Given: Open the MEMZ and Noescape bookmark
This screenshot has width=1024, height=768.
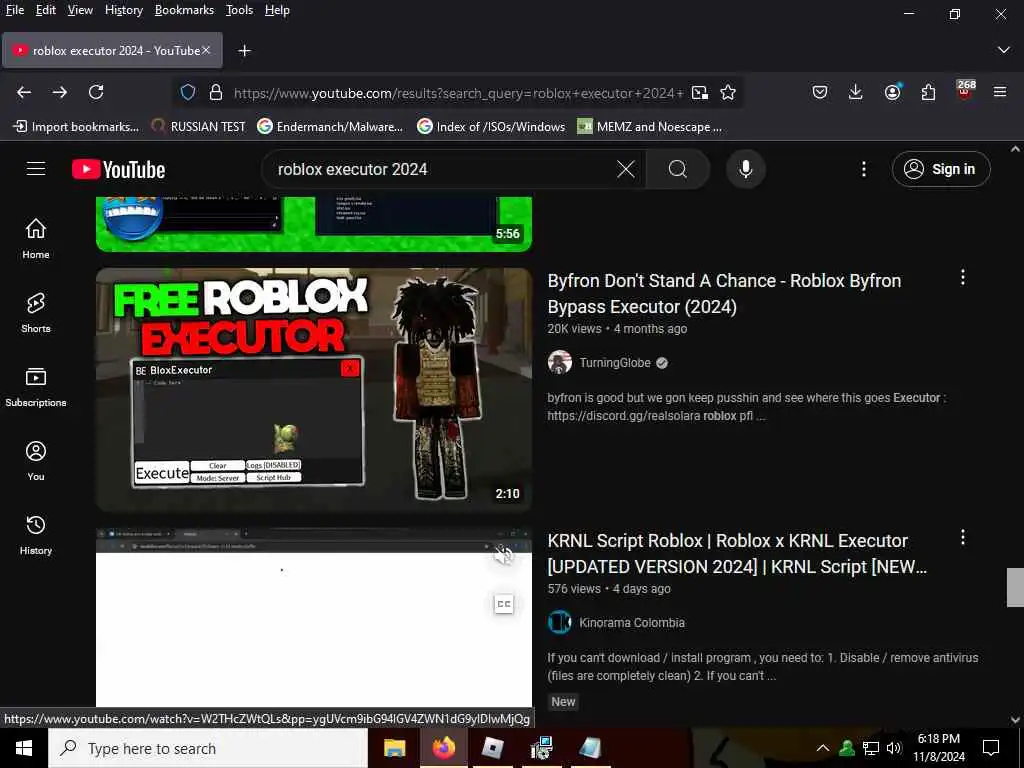Looking at the screenshot, I should (650, 127).
